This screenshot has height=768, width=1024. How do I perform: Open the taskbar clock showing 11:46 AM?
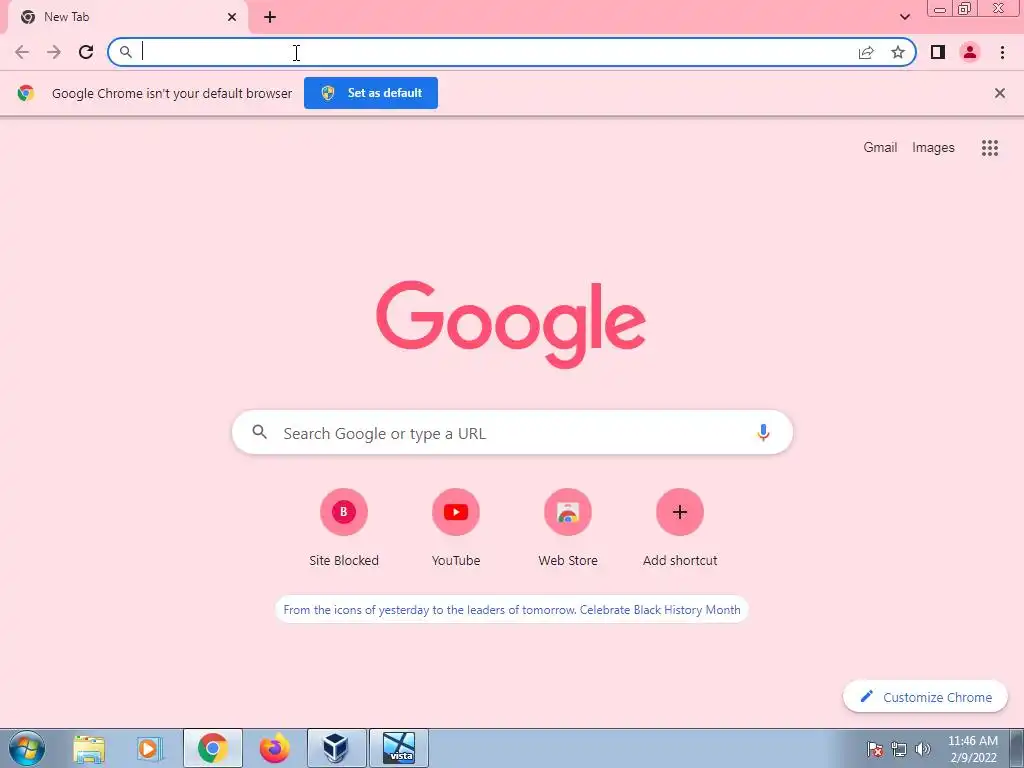972,749
